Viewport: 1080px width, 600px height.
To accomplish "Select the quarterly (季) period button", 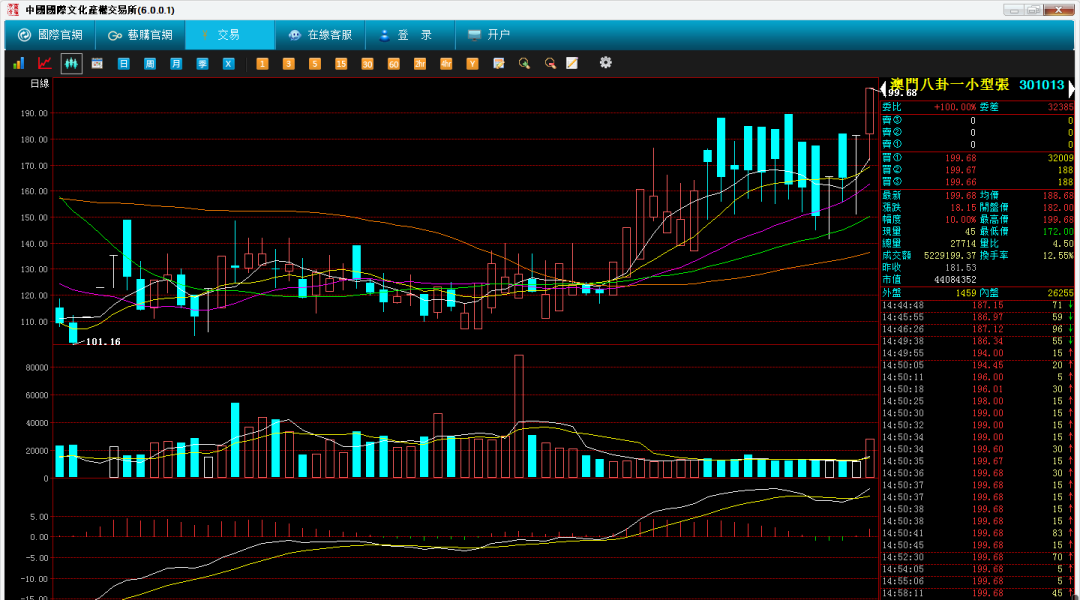I will pos(202,63).
